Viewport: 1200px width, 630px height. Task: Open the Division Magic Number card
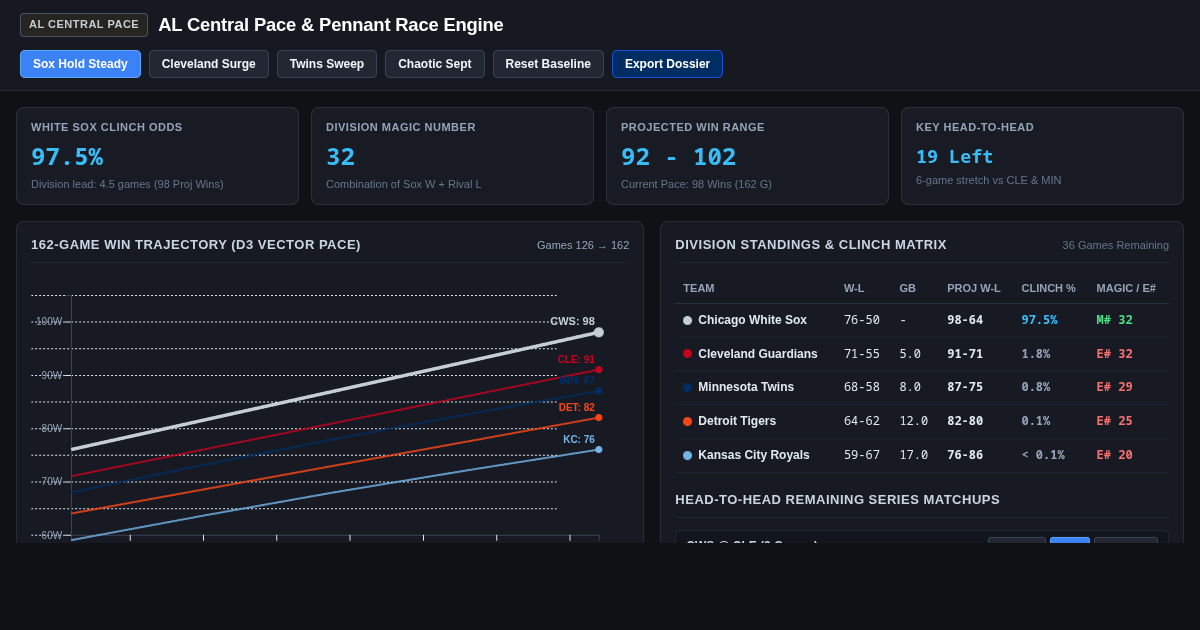coord(452,156)
